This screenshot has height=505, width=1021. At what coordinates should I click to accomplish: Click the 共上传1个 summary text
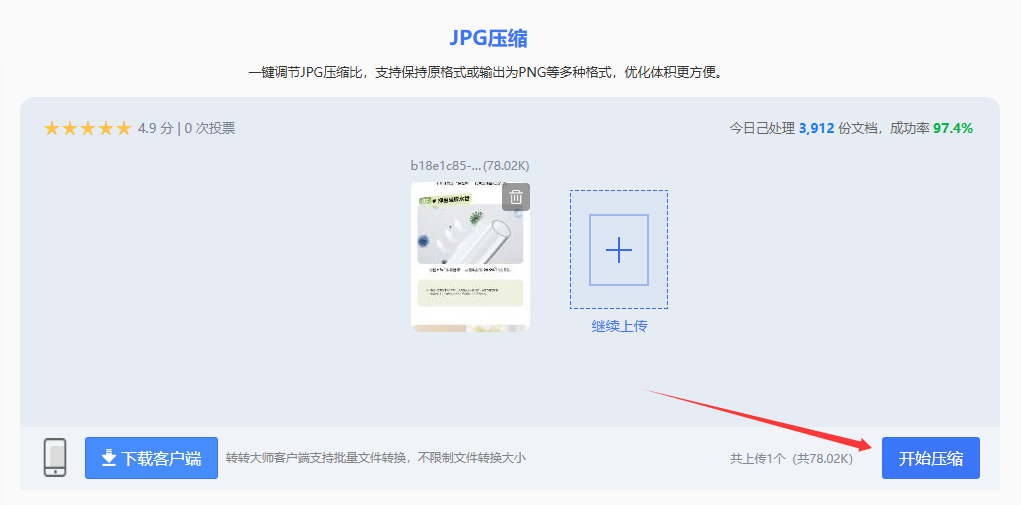pyautogui.click(x=791, y=459)
